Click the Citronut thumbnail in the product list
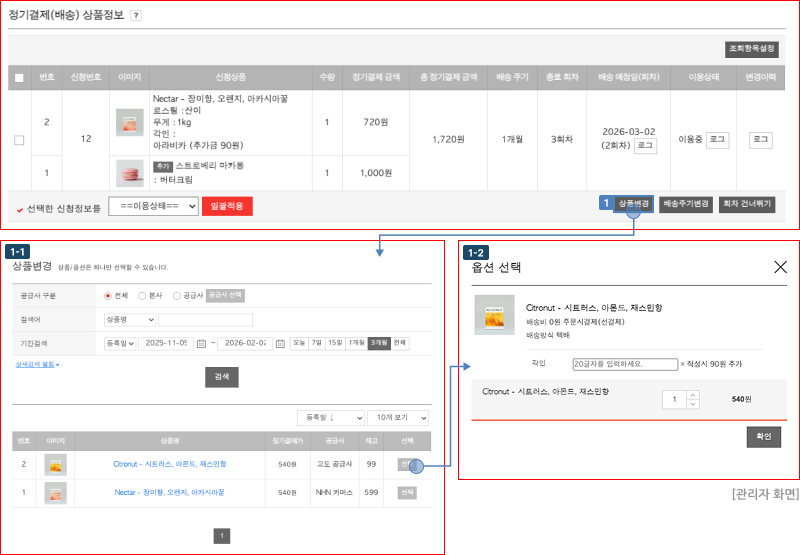The width and height of the screenshot is (800, 555). [x=54, y=464]
